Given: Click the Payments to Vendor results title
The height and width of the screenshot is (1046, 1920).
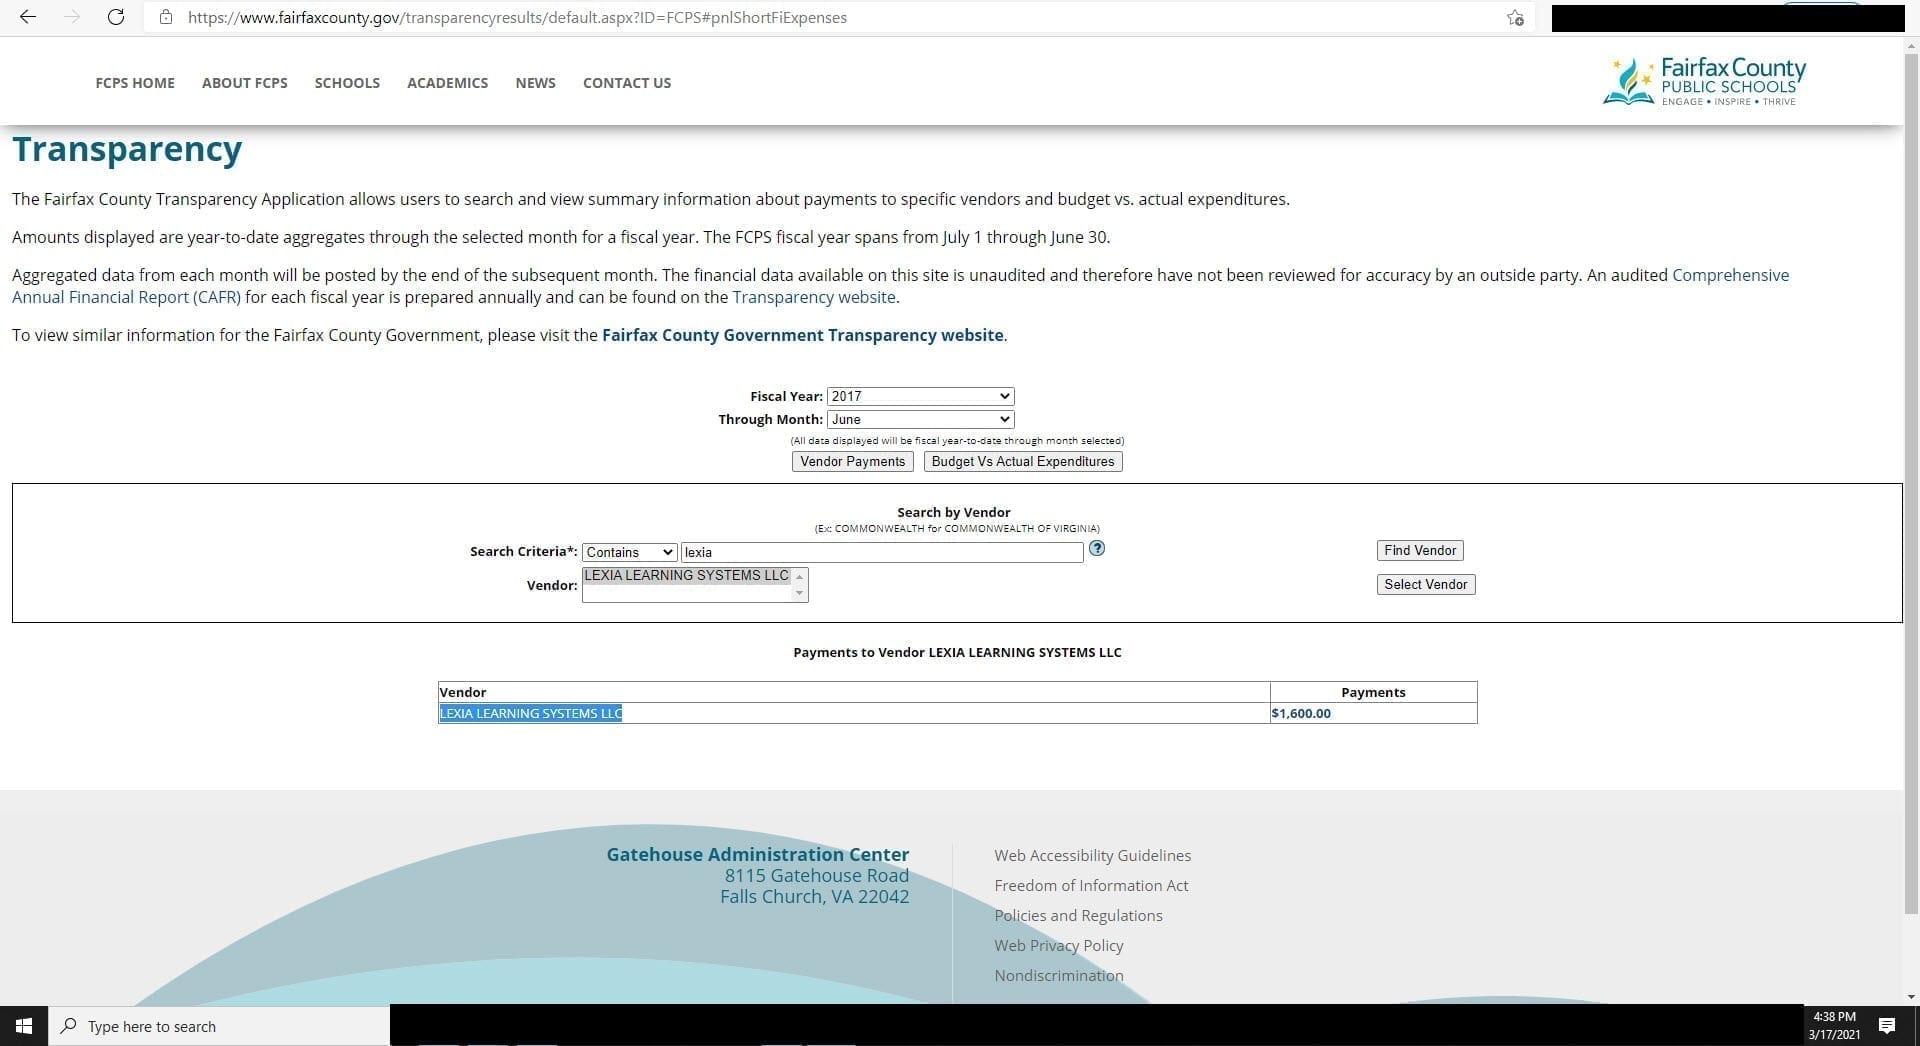Looking at the screenshot, I should (x=957, y=652).
